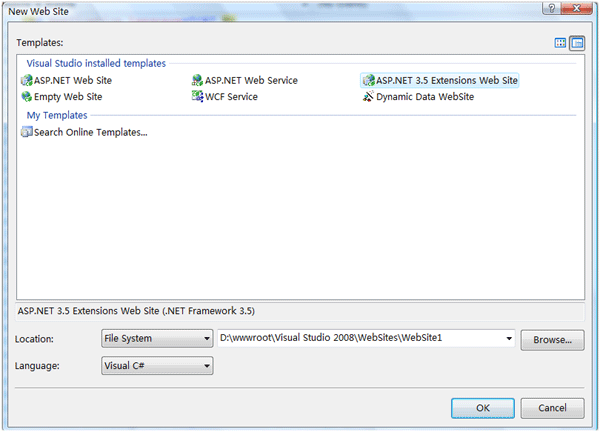The height and width of the screenshot is (432, 600).
Task: Choose the Dynamic Data WebSite template icon
Action: coord(368,96)
